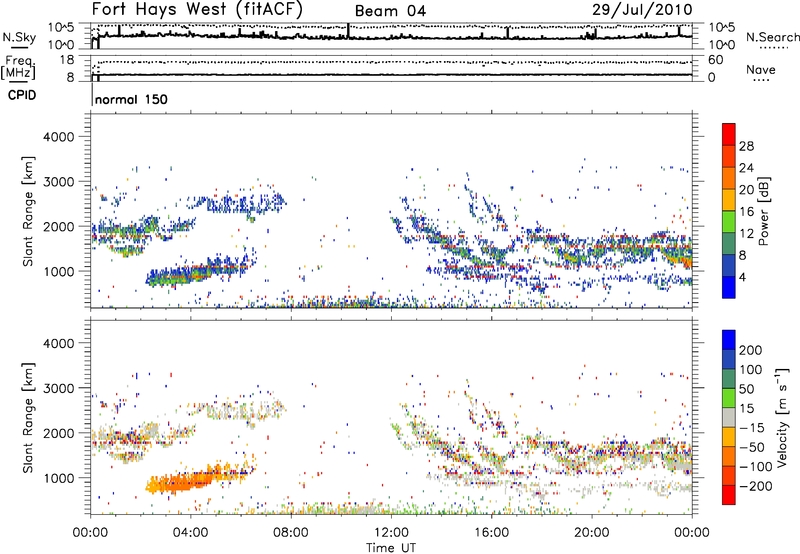Image resolution: width=800 pixels, height=554 pixels.
Task: Click '2000' on the power panel axis
Action: [59, 226]
